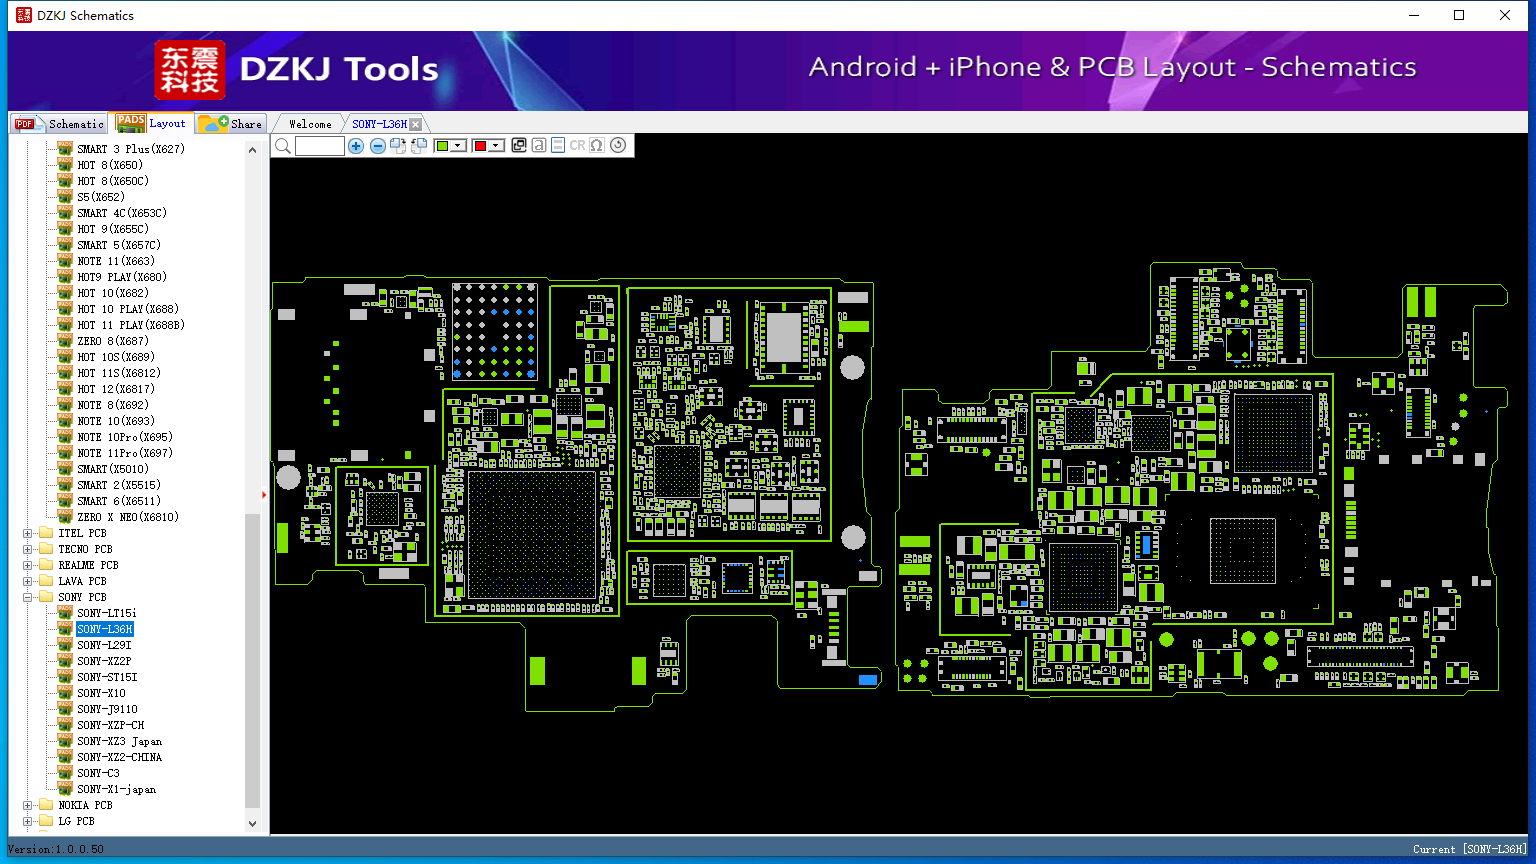Click the DZKJ logo in banner
This screenshot has width=1536, height=864.
point(190,70)
